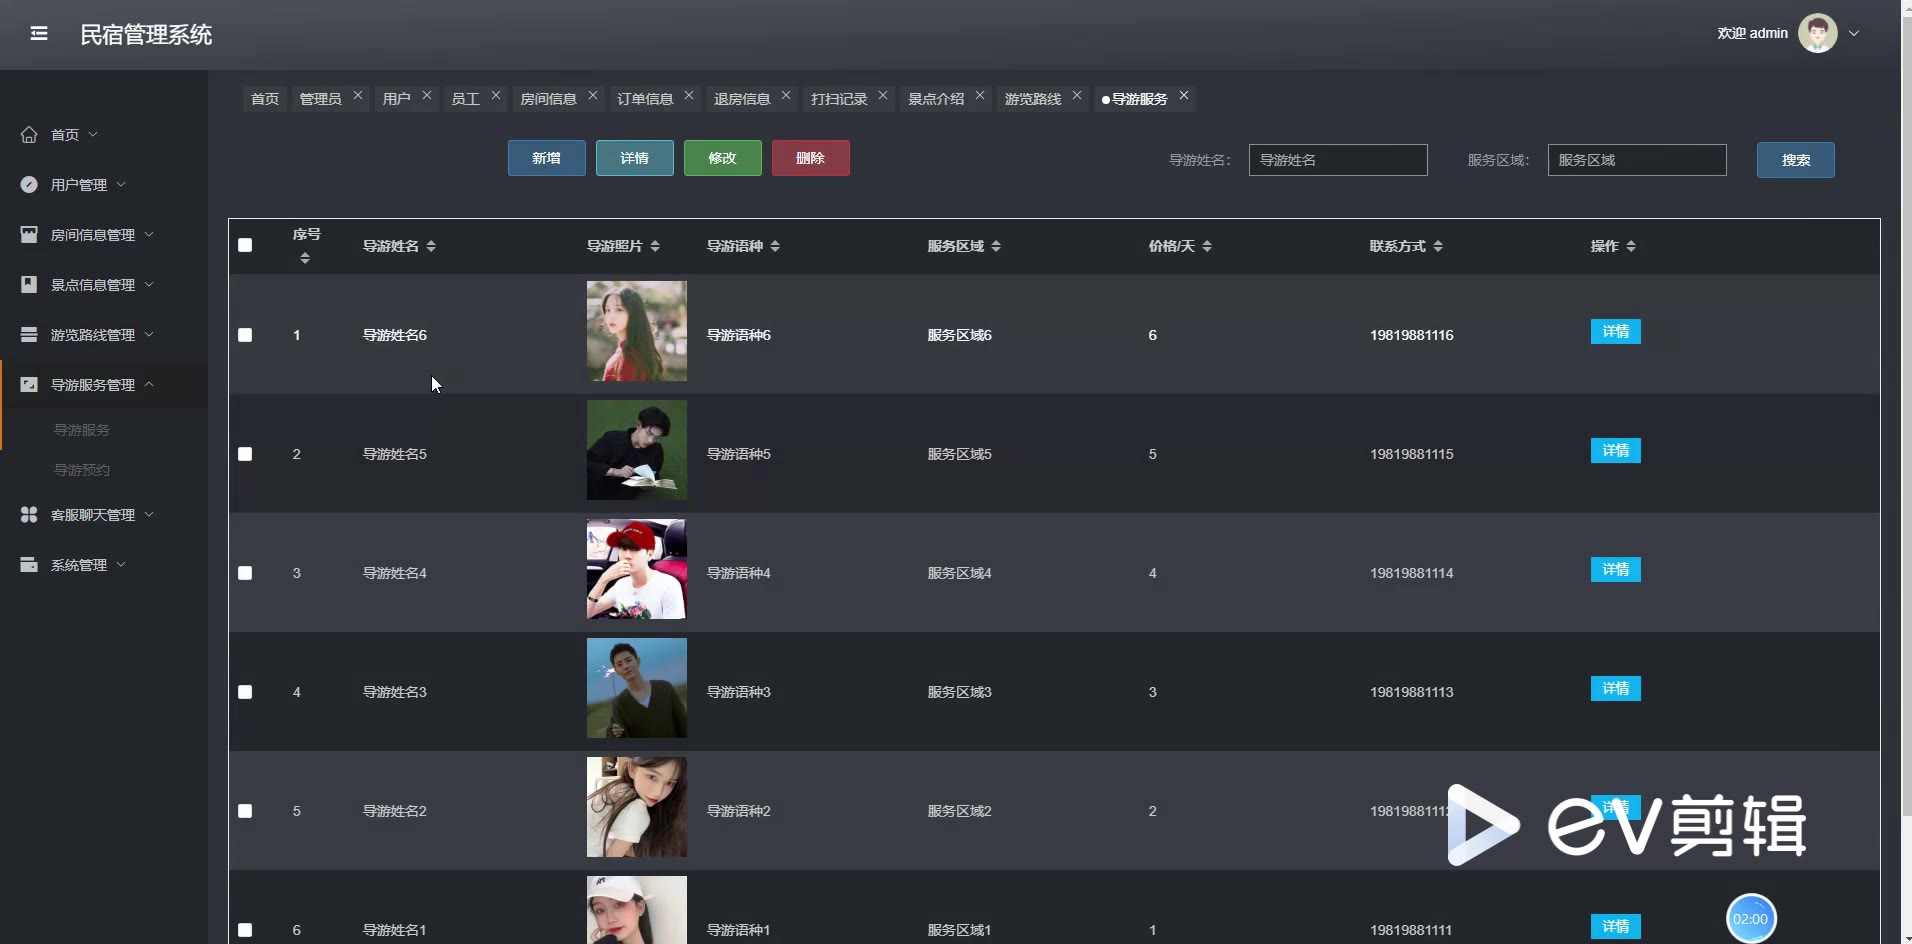Close the 用户 tab
The height and width of the screenshot is (944, 1912).
click(427, 95)
